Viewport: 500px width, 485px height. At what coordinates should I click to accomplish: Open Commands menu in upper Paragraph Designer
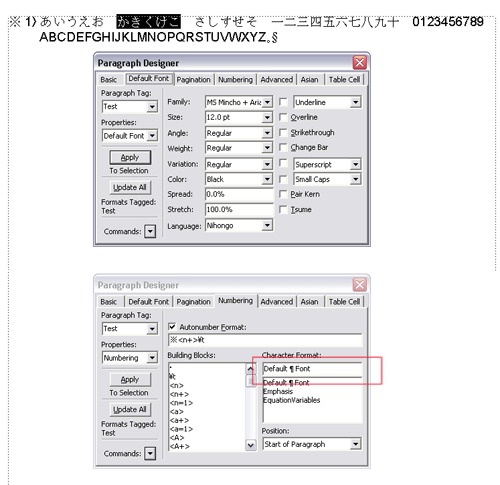tap(150, 231)
